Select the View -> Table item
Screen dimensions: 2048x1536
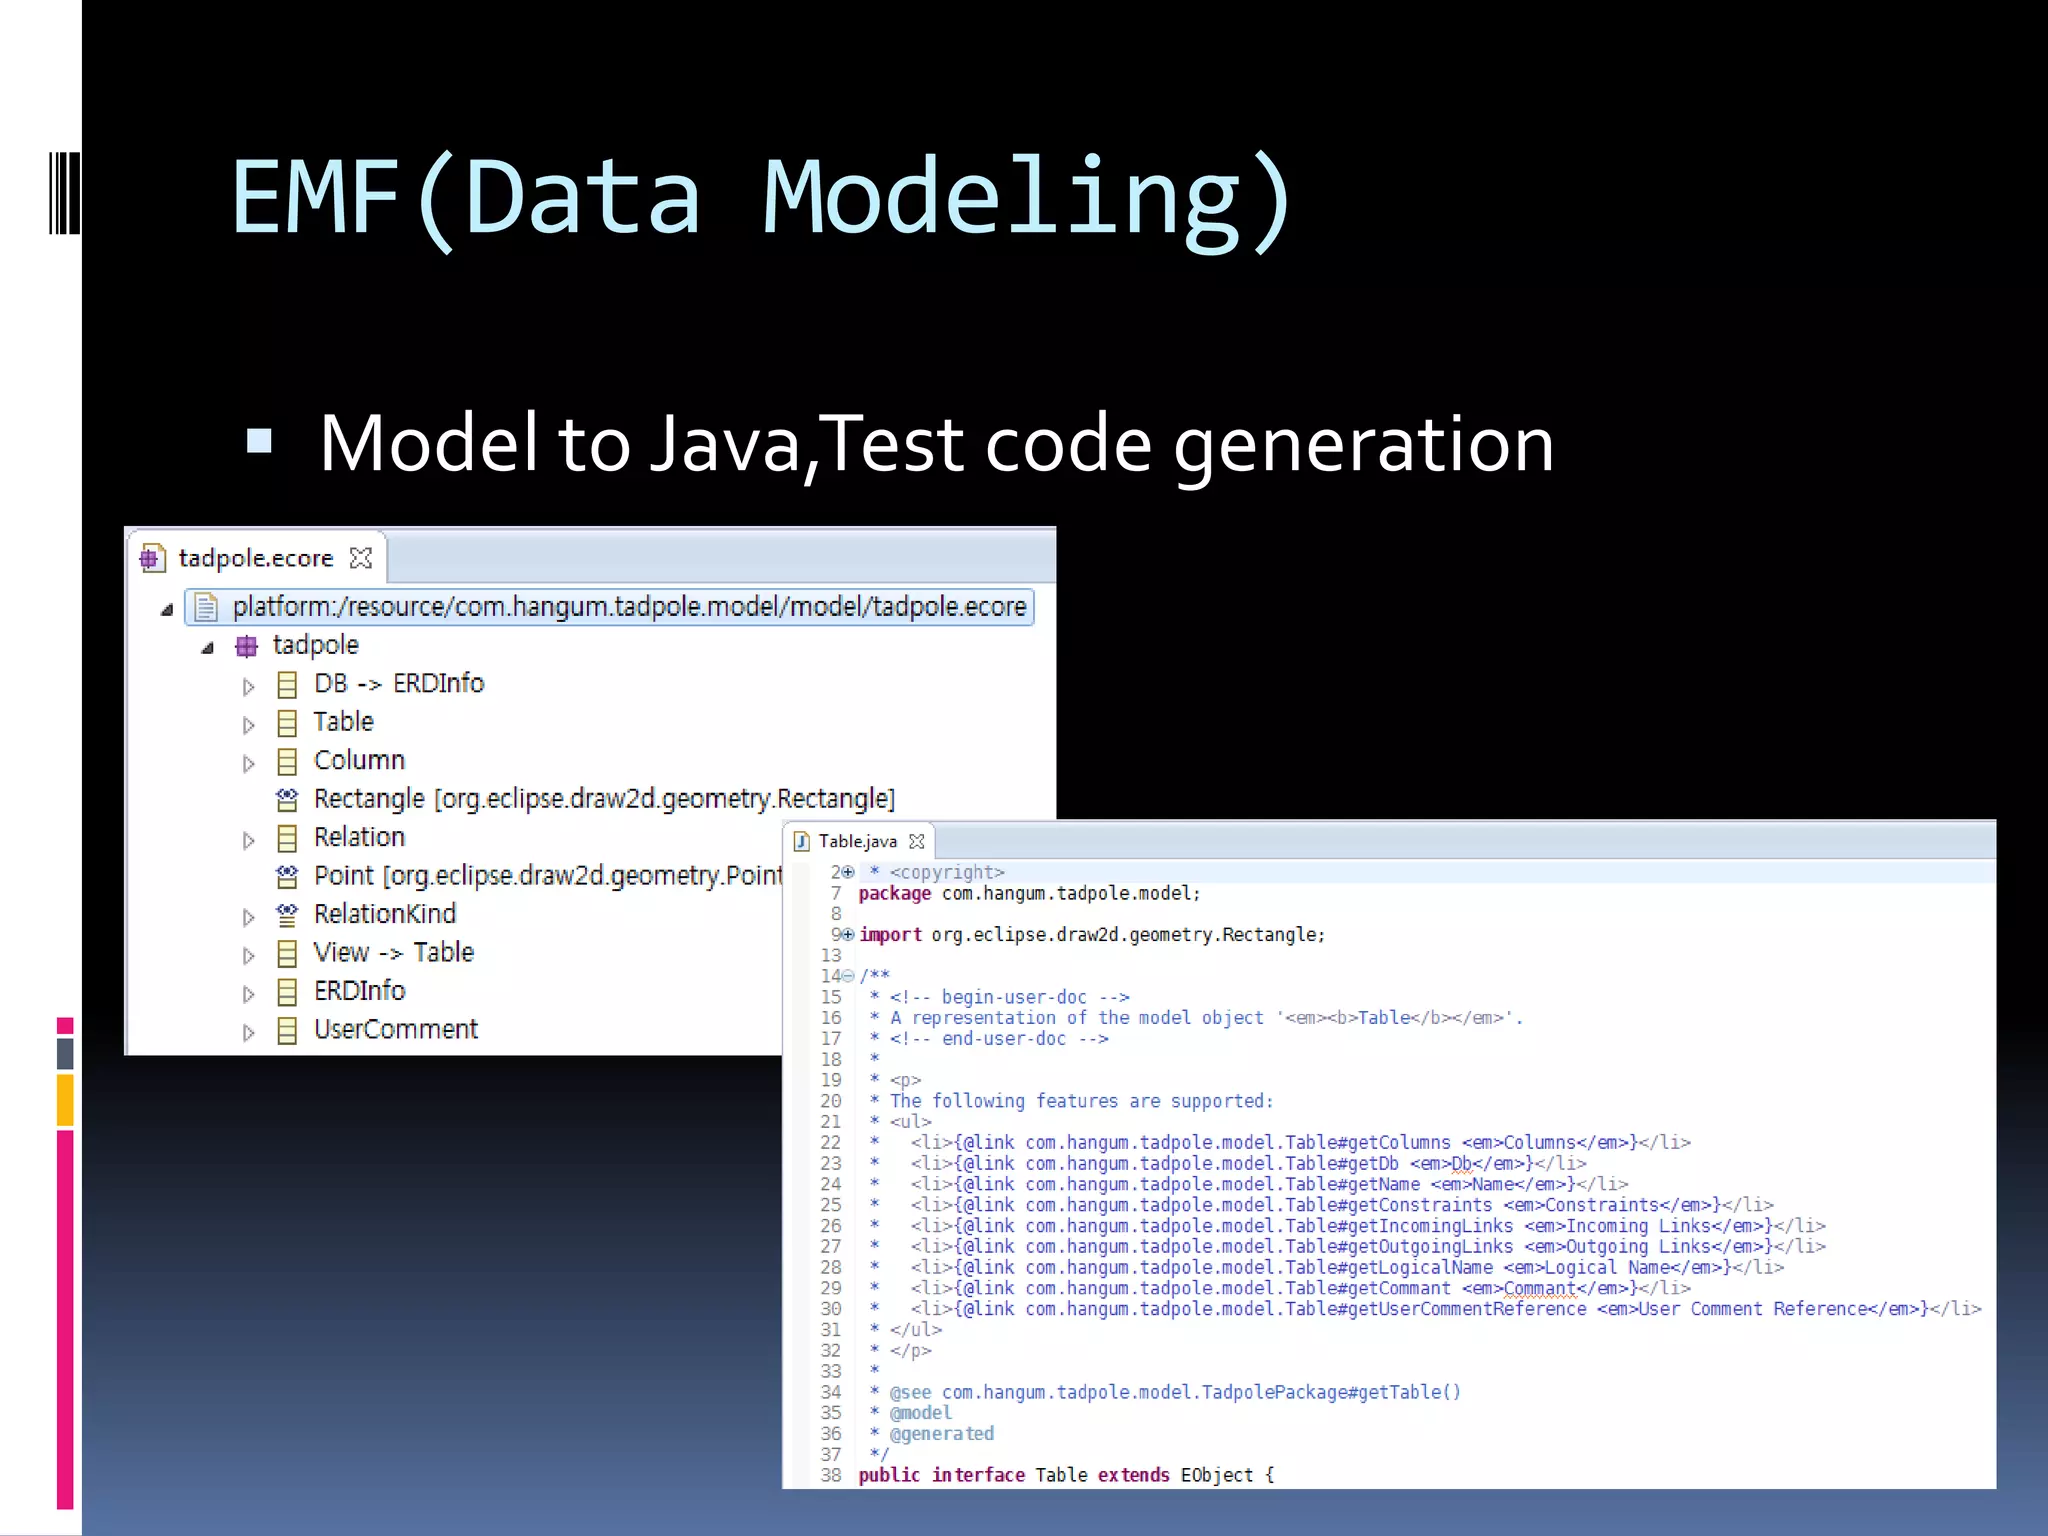click(x=393, y=952)
